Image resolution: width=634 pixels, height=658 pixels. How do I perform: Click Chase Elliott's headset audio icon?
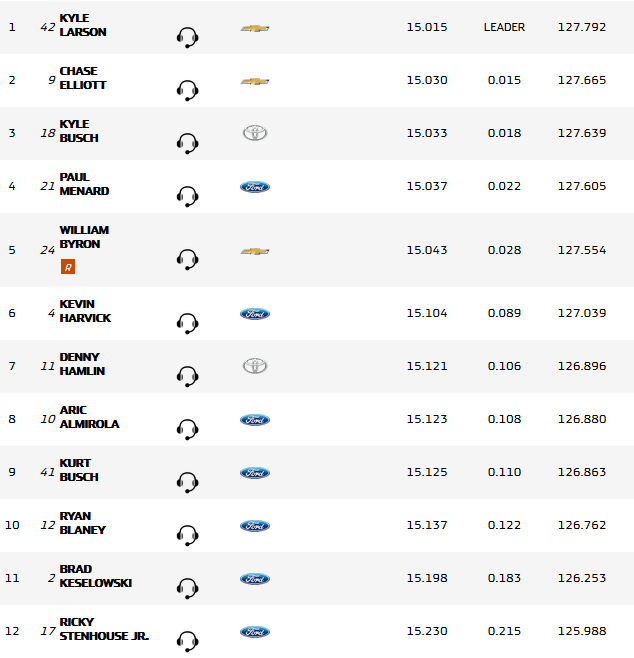[187, 91]
